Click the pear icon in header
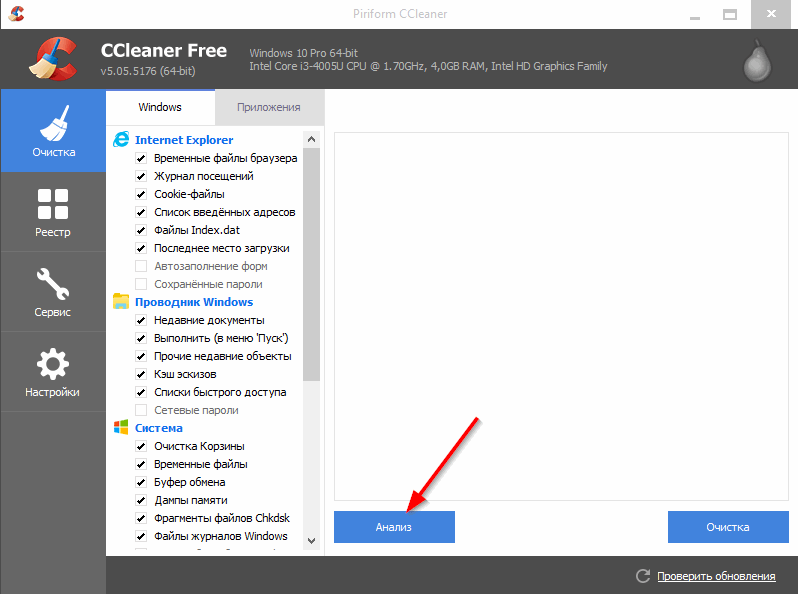Viewport: 798px width, 594px height. (x=759, y=59)
